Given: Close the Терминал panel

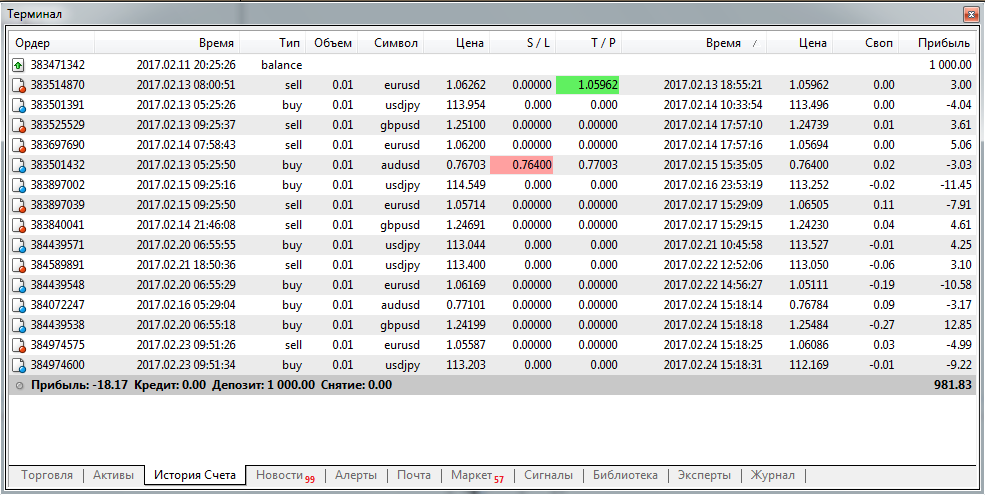Looking at the screenshot, I should coord(973,13).
